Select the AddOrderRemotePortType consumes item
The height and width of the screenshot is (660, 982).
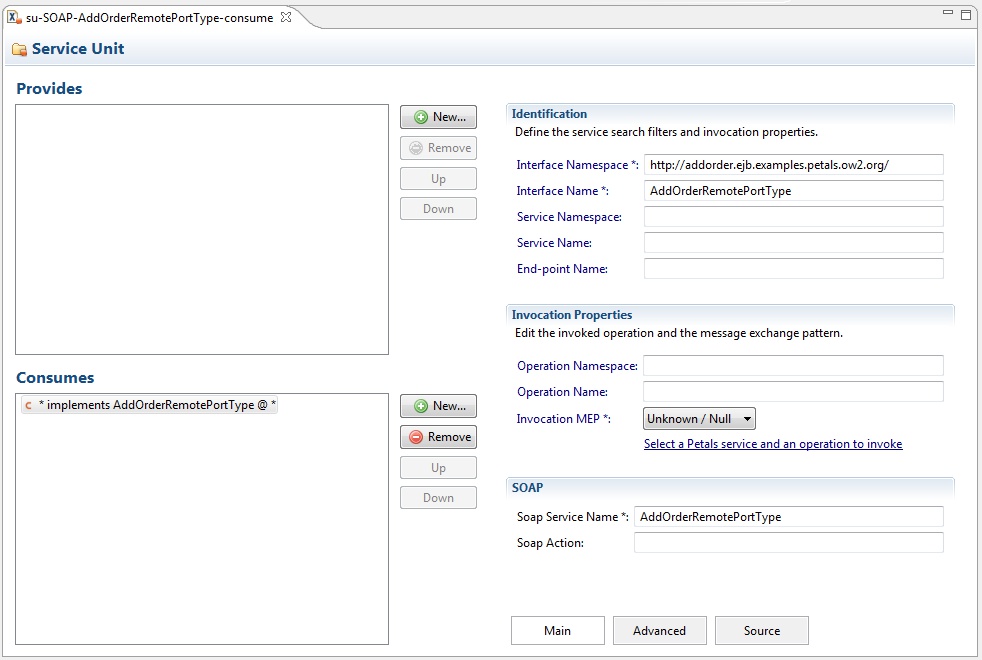coord(150,405)
